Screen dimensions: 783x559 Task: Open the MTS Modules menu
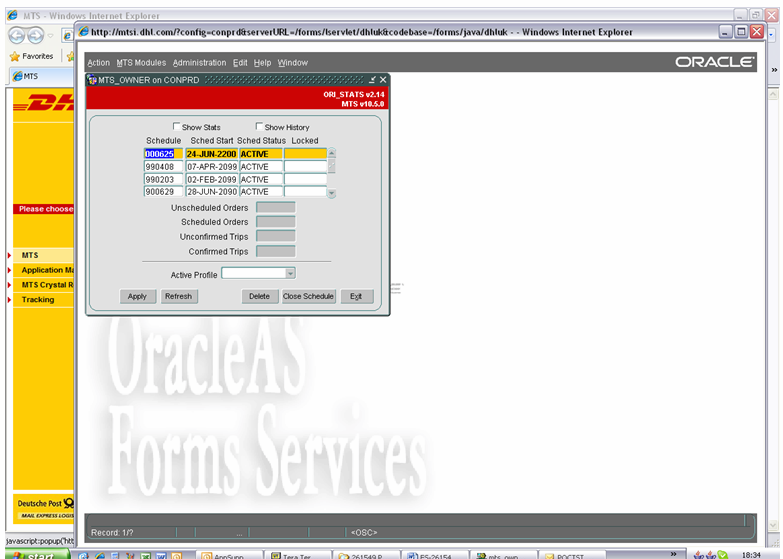pos(141,63)
